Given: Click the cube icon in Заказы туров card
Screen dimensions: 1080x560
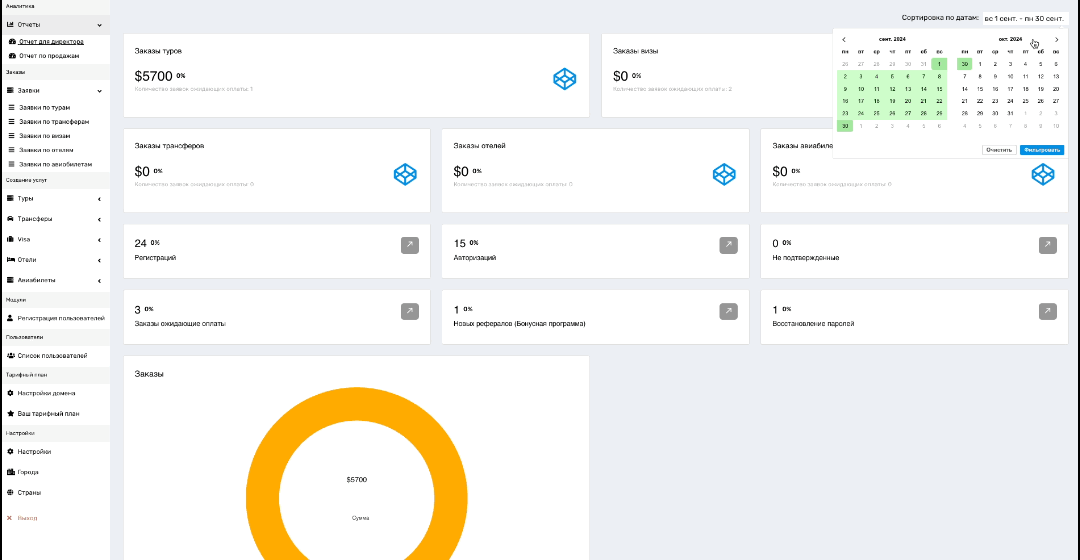Looking at the screenshot, I should 566,78.
